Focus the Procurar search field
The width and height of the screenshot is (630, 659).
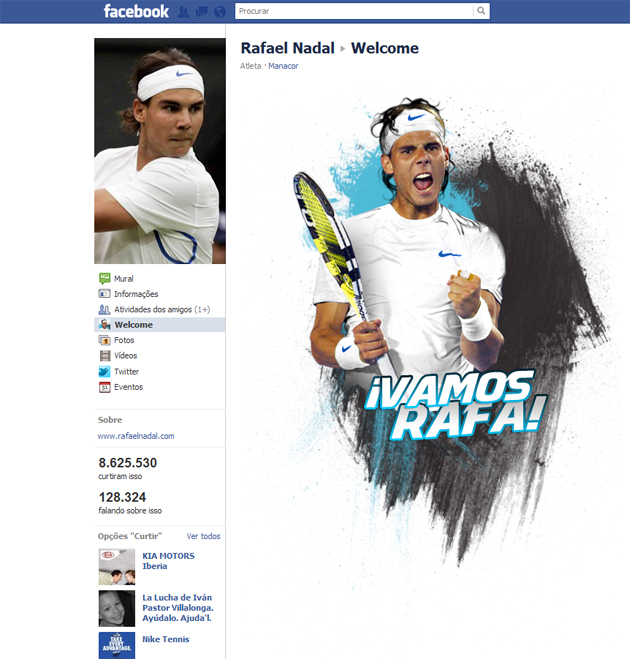click(354, 11)
